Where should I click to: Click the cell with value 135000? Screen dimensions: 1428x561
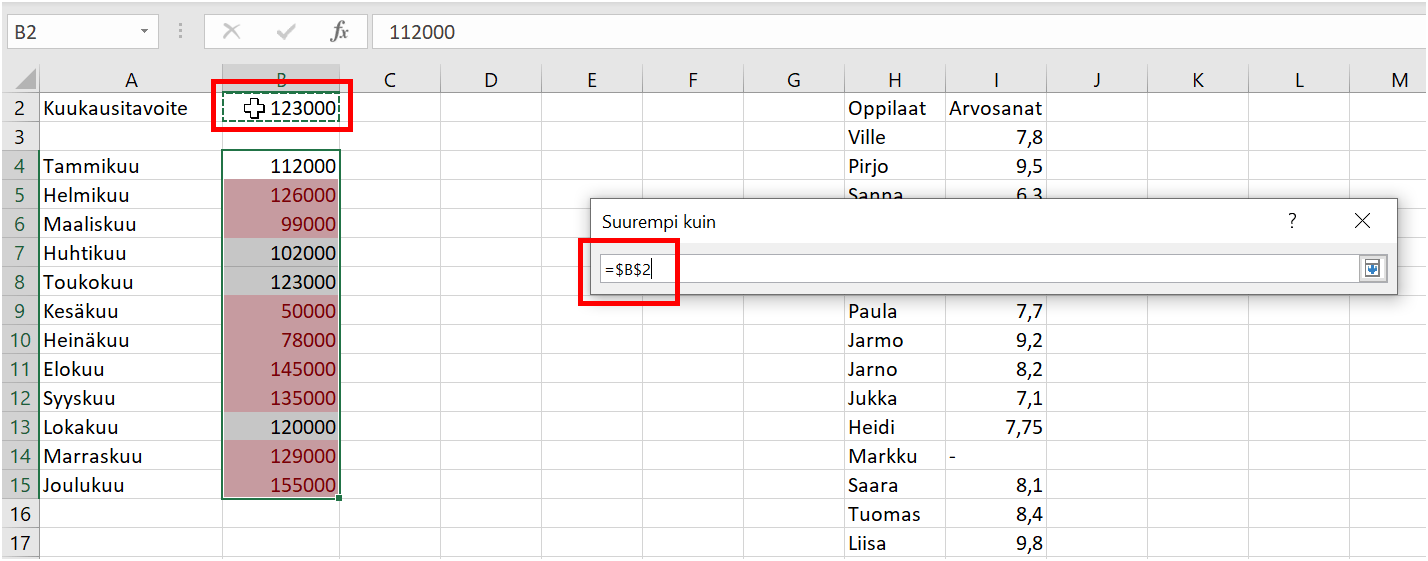click(281, 398)
